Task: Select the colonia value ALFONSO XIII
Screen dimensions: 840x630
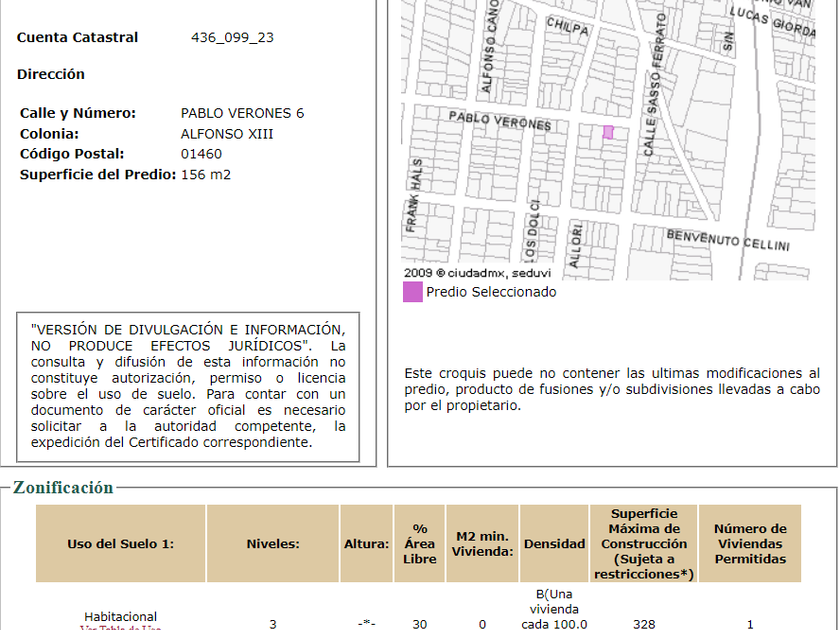Action: tap(227, 134)
